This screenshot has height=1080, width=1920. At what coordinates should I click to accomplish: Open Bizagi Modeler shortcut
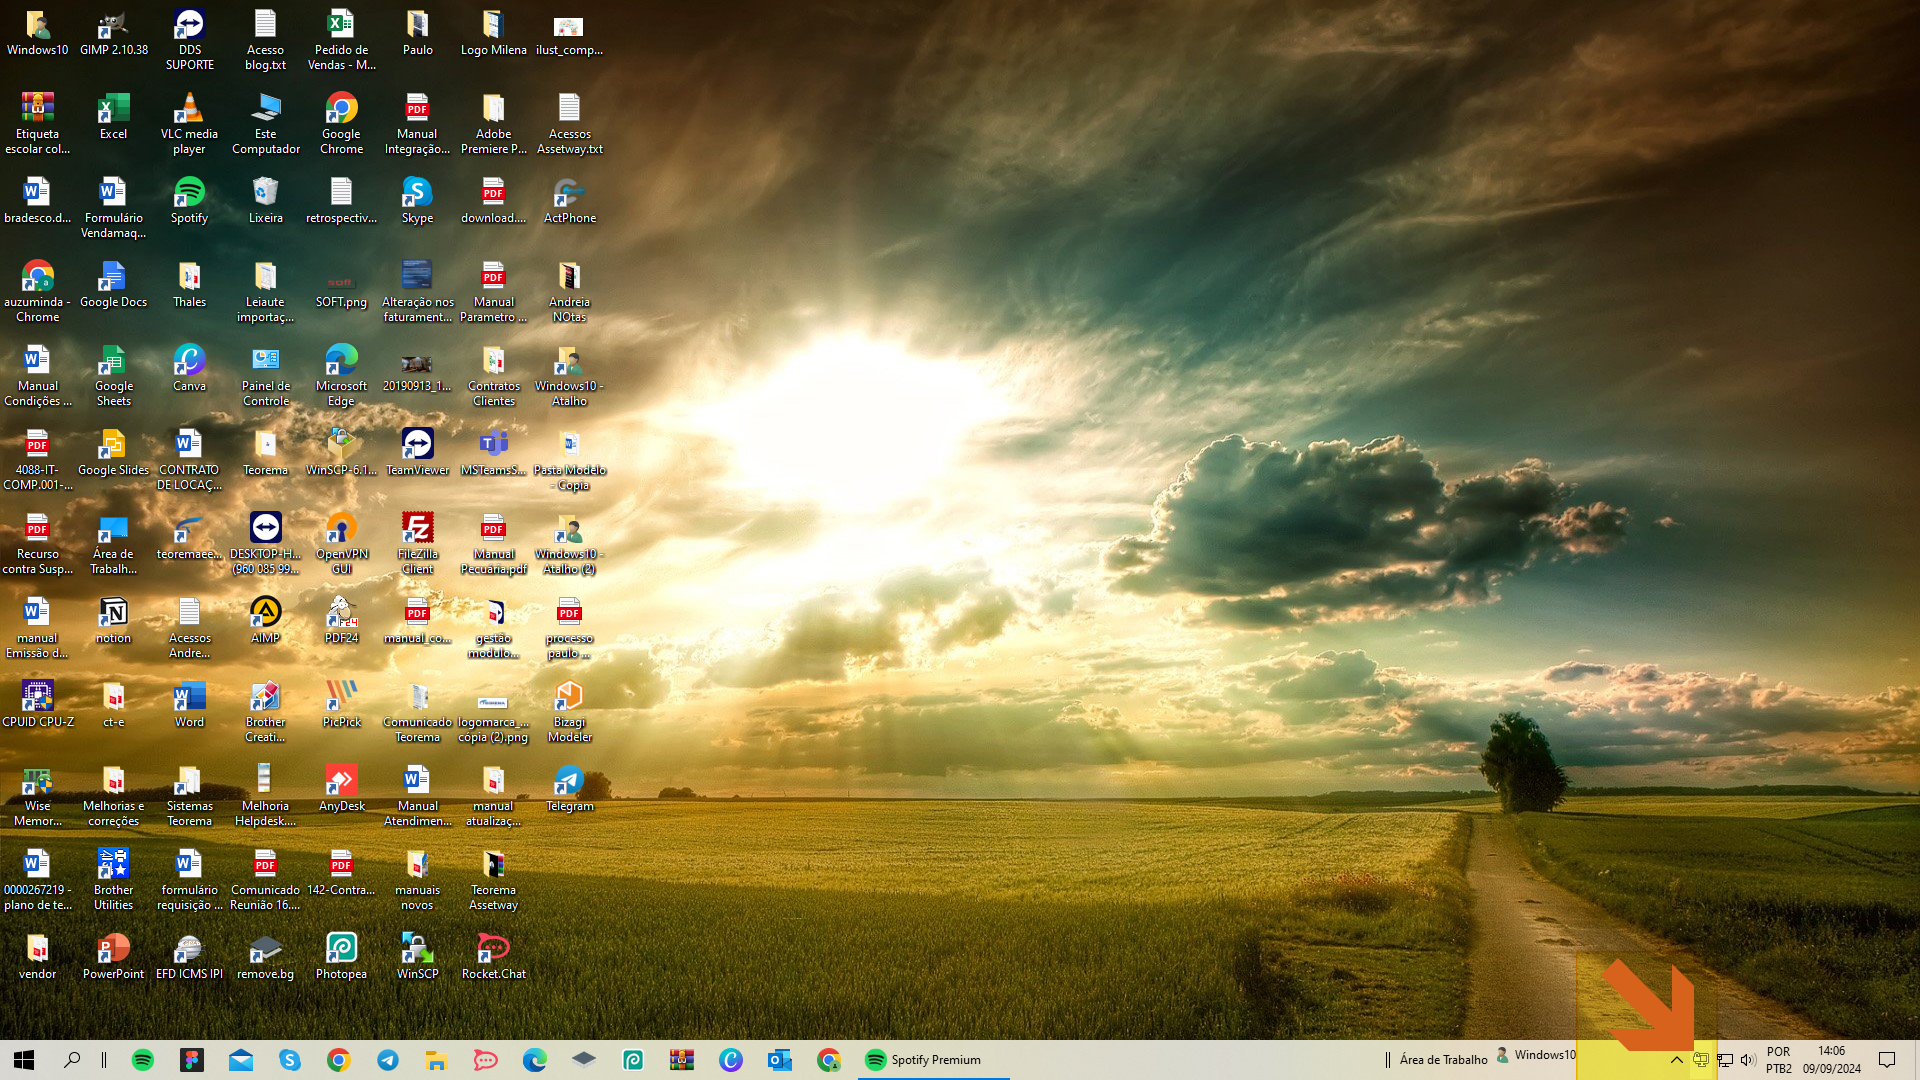(x=569, y=712)
